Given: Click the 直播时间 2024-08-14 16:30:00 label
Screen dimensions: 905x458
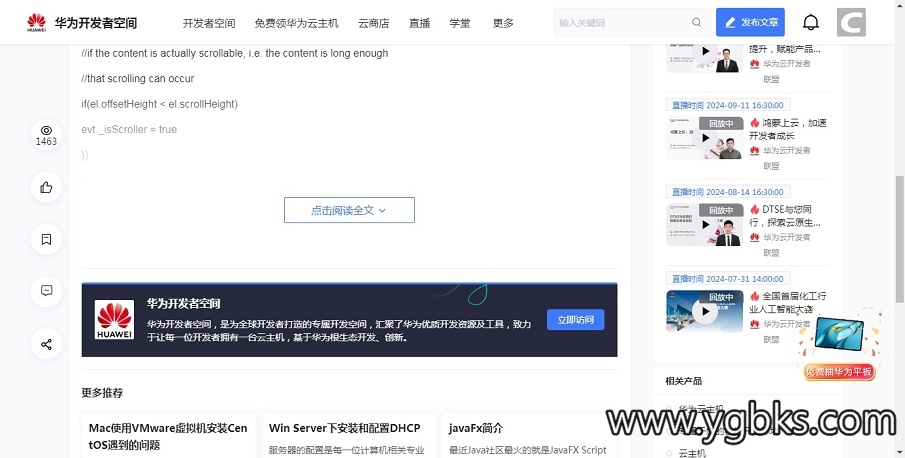Looking at the screenshot, I should (x=728, y=192).
